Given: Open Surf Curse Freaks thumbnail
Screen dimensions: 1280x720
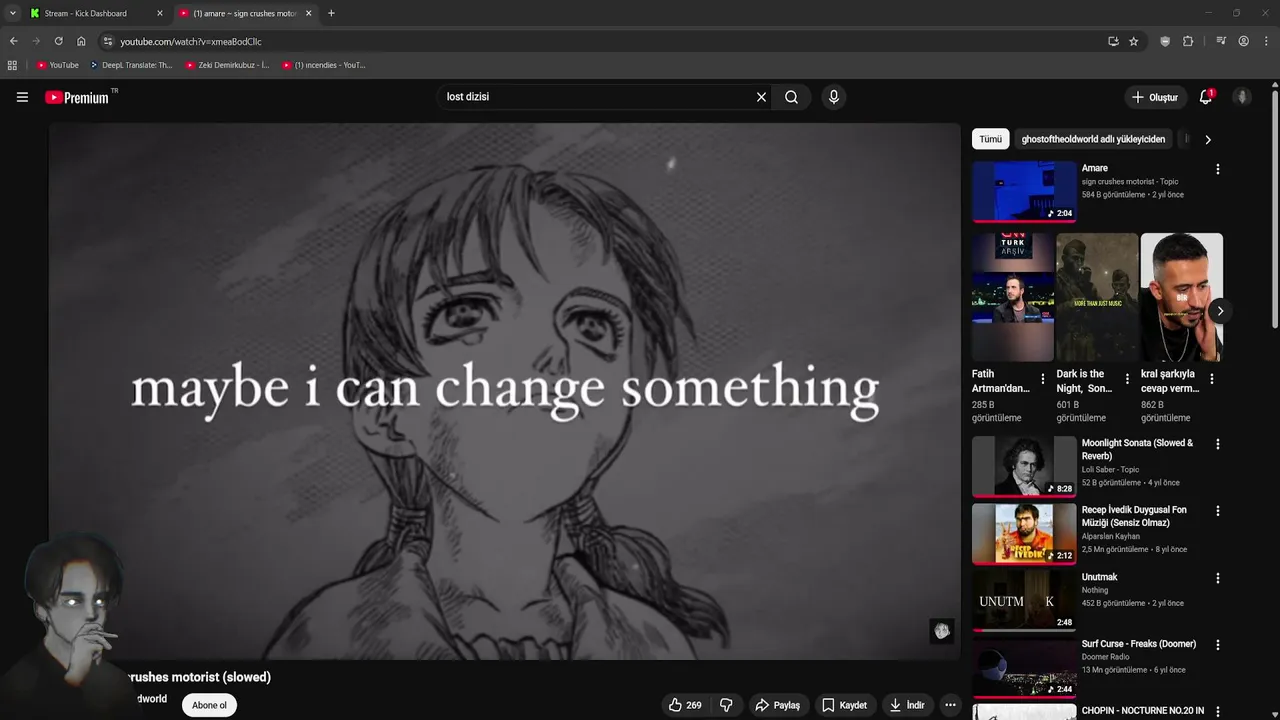Looking at the screenshot, I should pos(1024,667).
